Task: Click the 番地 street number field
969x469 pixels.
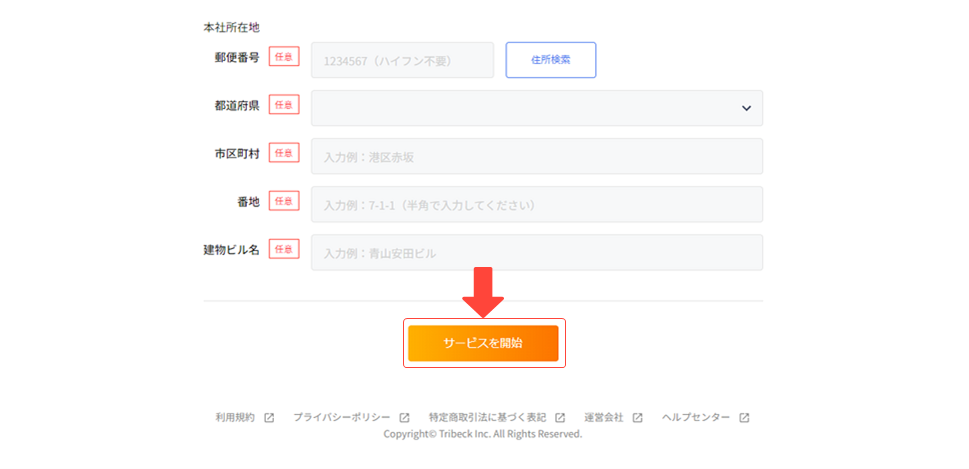Action: coord(536,205)
